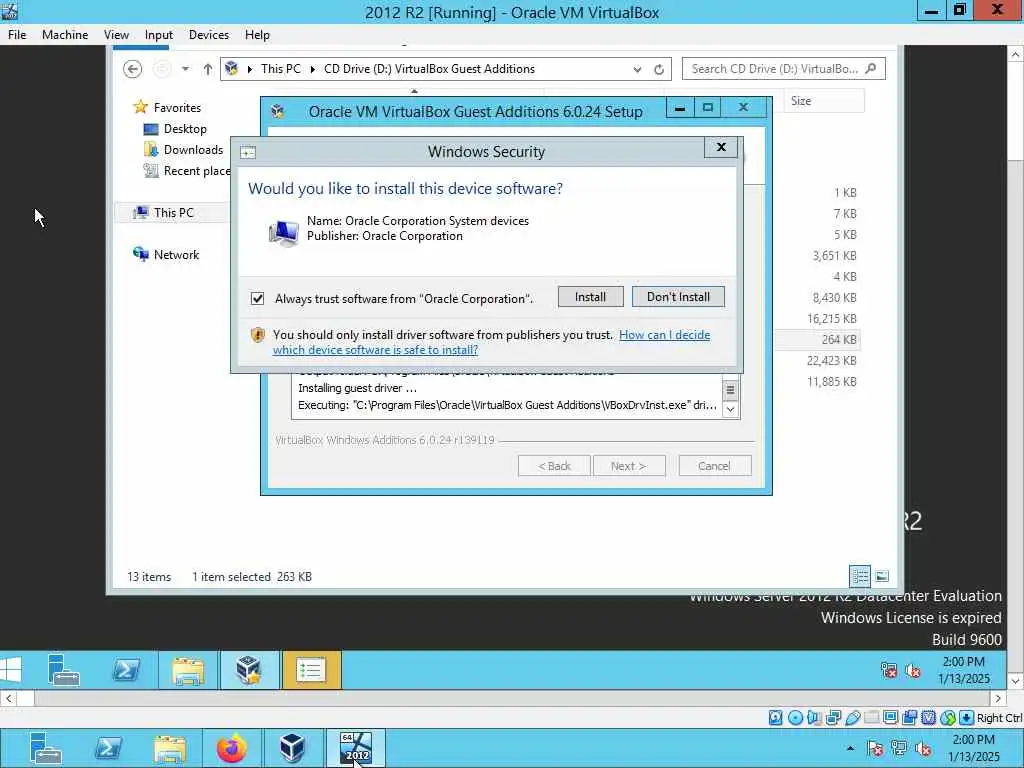Open File Explorer on guest taskbar
The height and width of the screenshot is (768, 1024).
tap(188, 669)
